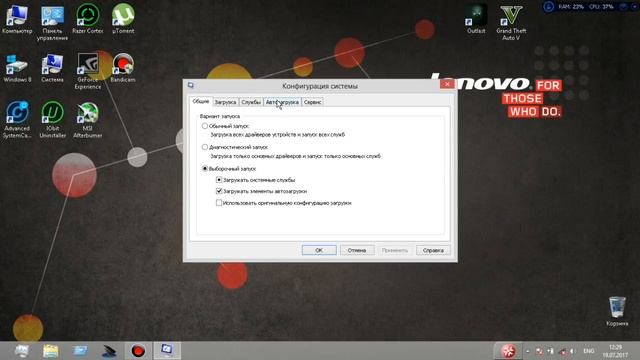Click the Отмена button
The image size is (640, 360).
[357, 250]
